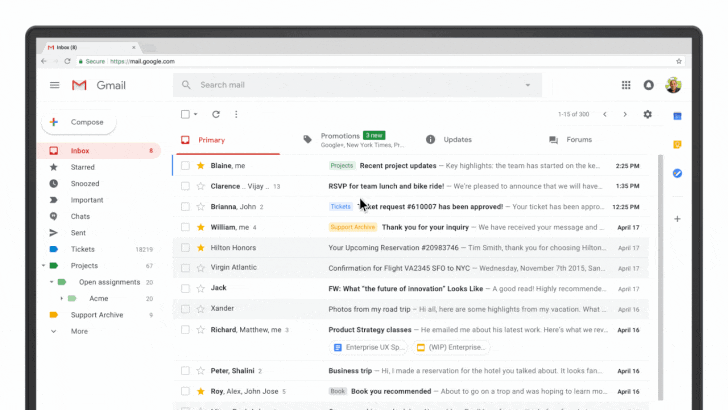728x410 pixels.
Task: Reload the page in the browser
Action: pos(67,61)
